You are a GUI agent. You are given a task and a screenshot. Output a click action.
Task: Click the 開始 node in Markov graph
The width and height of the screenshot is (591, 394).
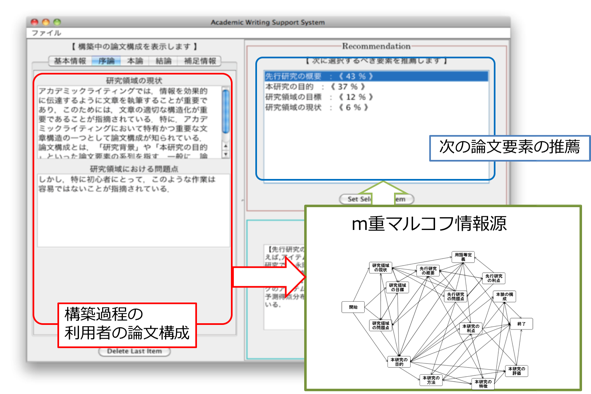[x=353, y=307]
